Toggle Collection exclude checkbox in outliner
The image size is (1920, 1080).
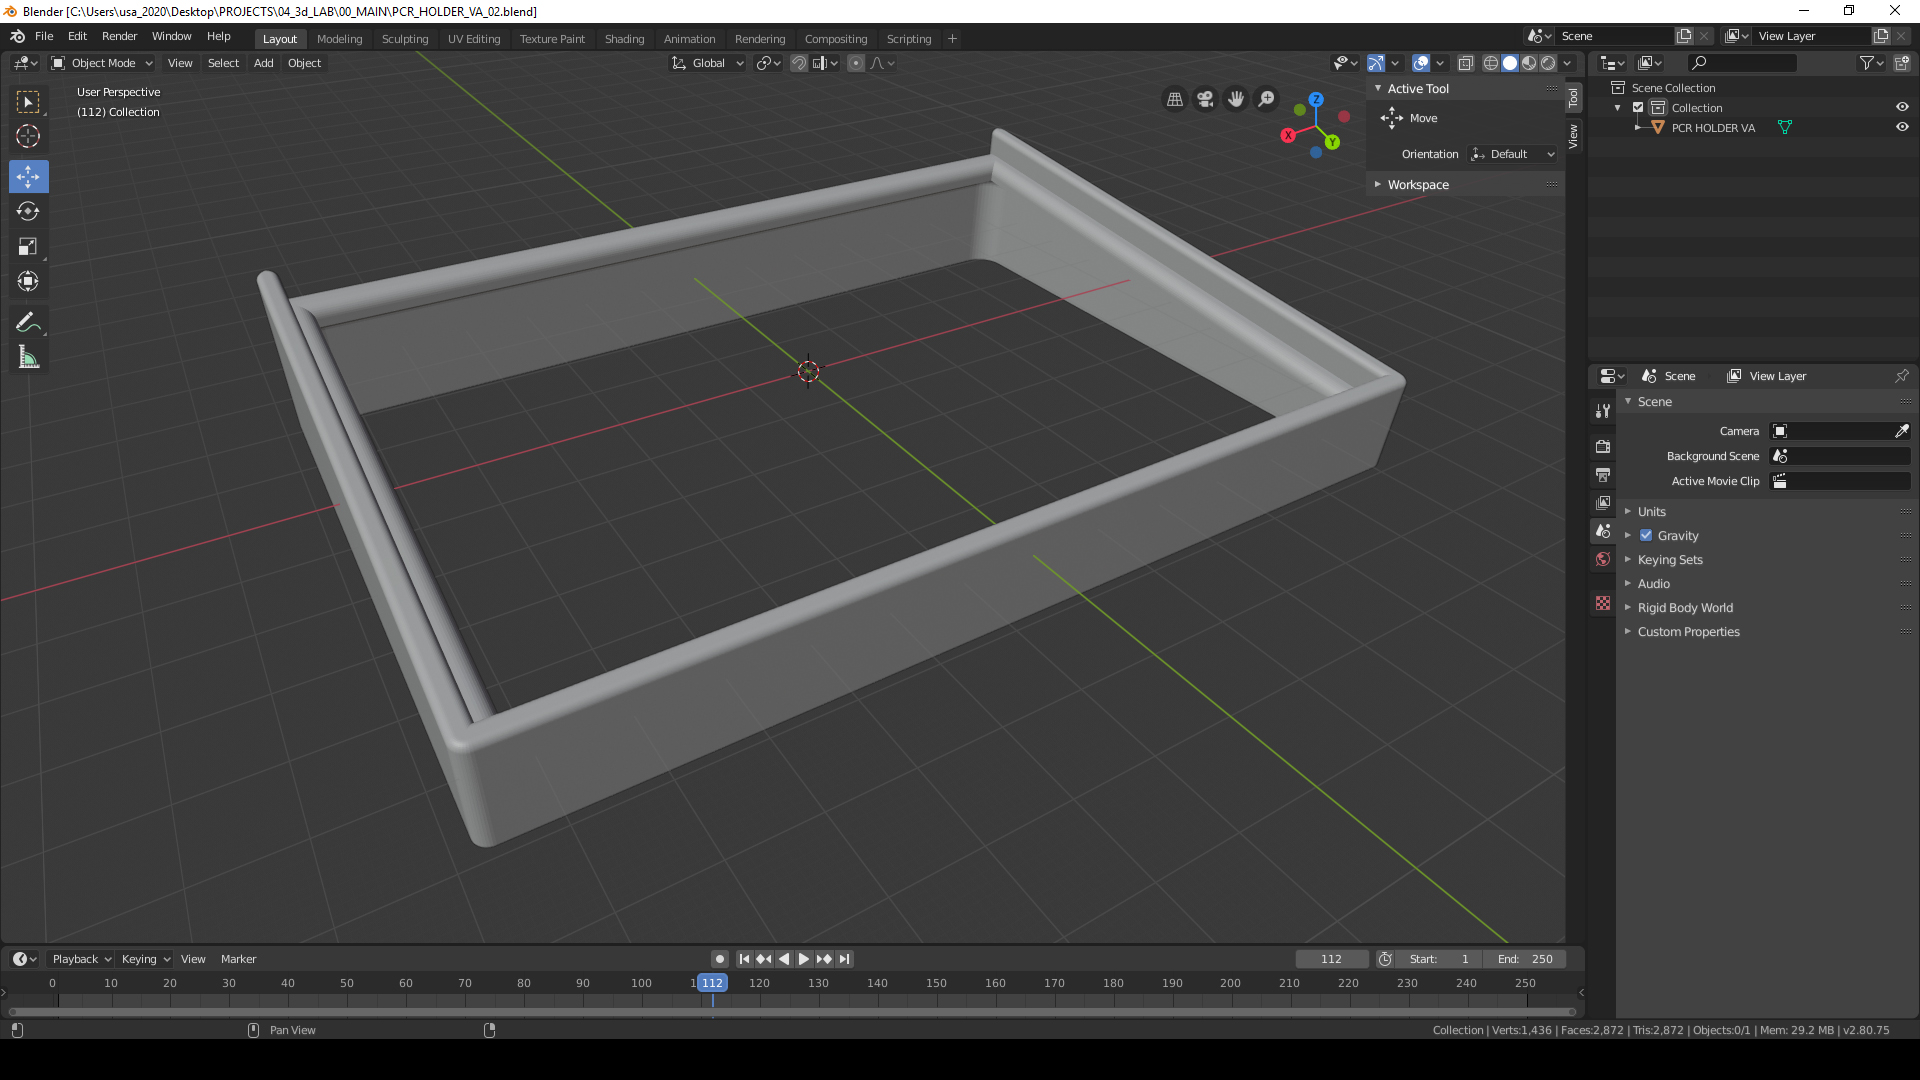point(1638,108)
